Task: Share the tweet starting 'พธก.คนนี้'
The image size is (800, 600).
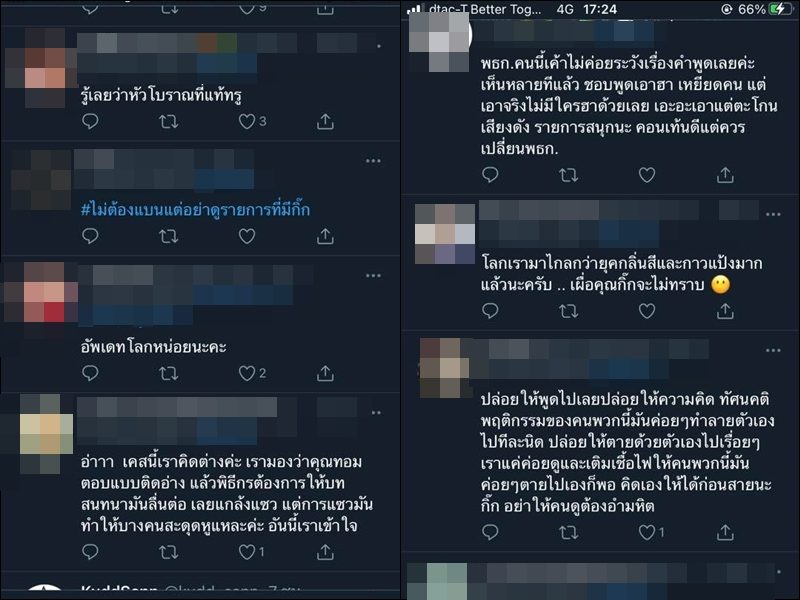Action: [725, 175]
